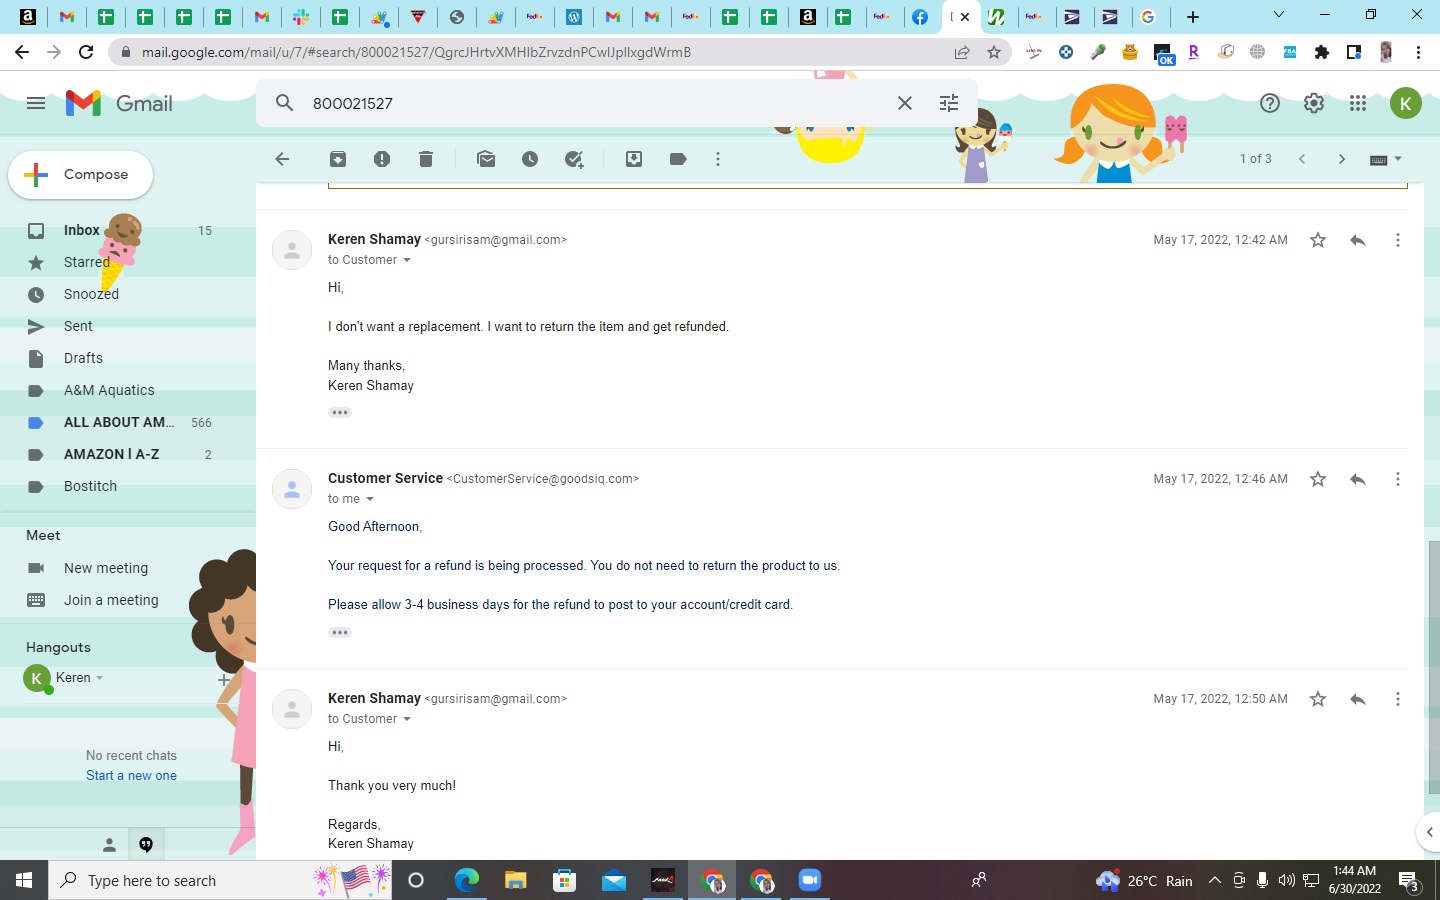This screenshot has height=900, width=1440.
Task: Open Google account avatar K
Action: 1406,103
